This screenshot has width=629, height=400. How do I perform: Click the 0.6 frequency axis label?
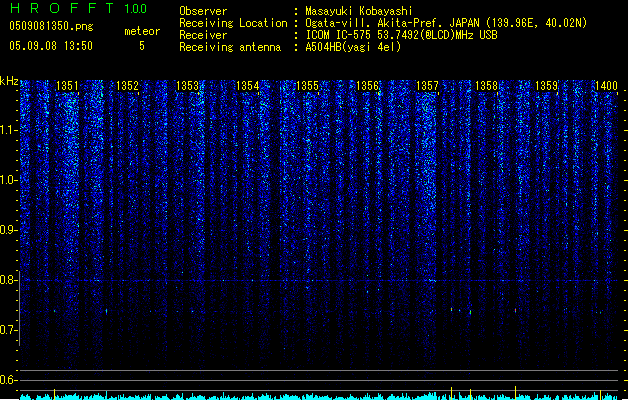[7, 380]
